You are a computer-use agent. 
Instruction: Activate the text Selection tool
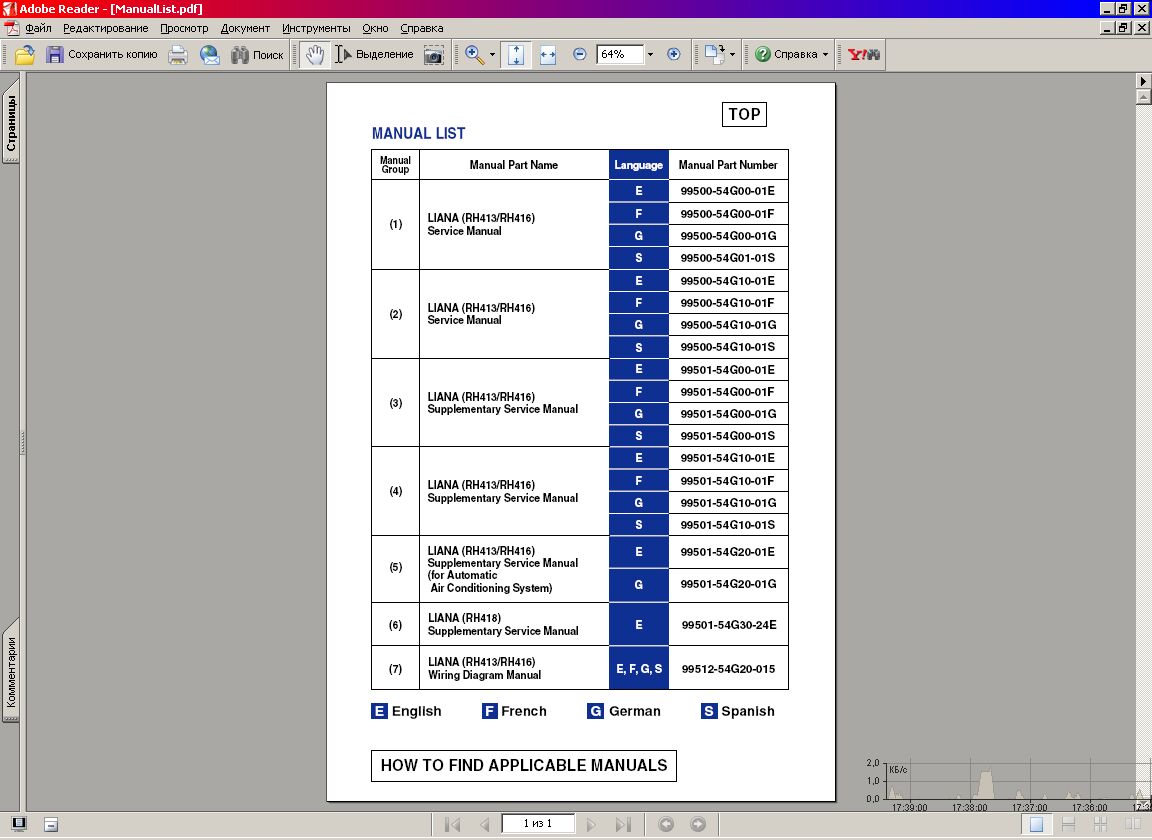point(375,54)
